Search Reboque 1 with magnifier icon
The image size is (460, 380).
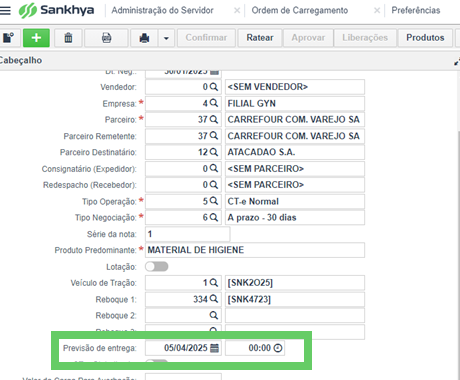(x=214, y=299)
